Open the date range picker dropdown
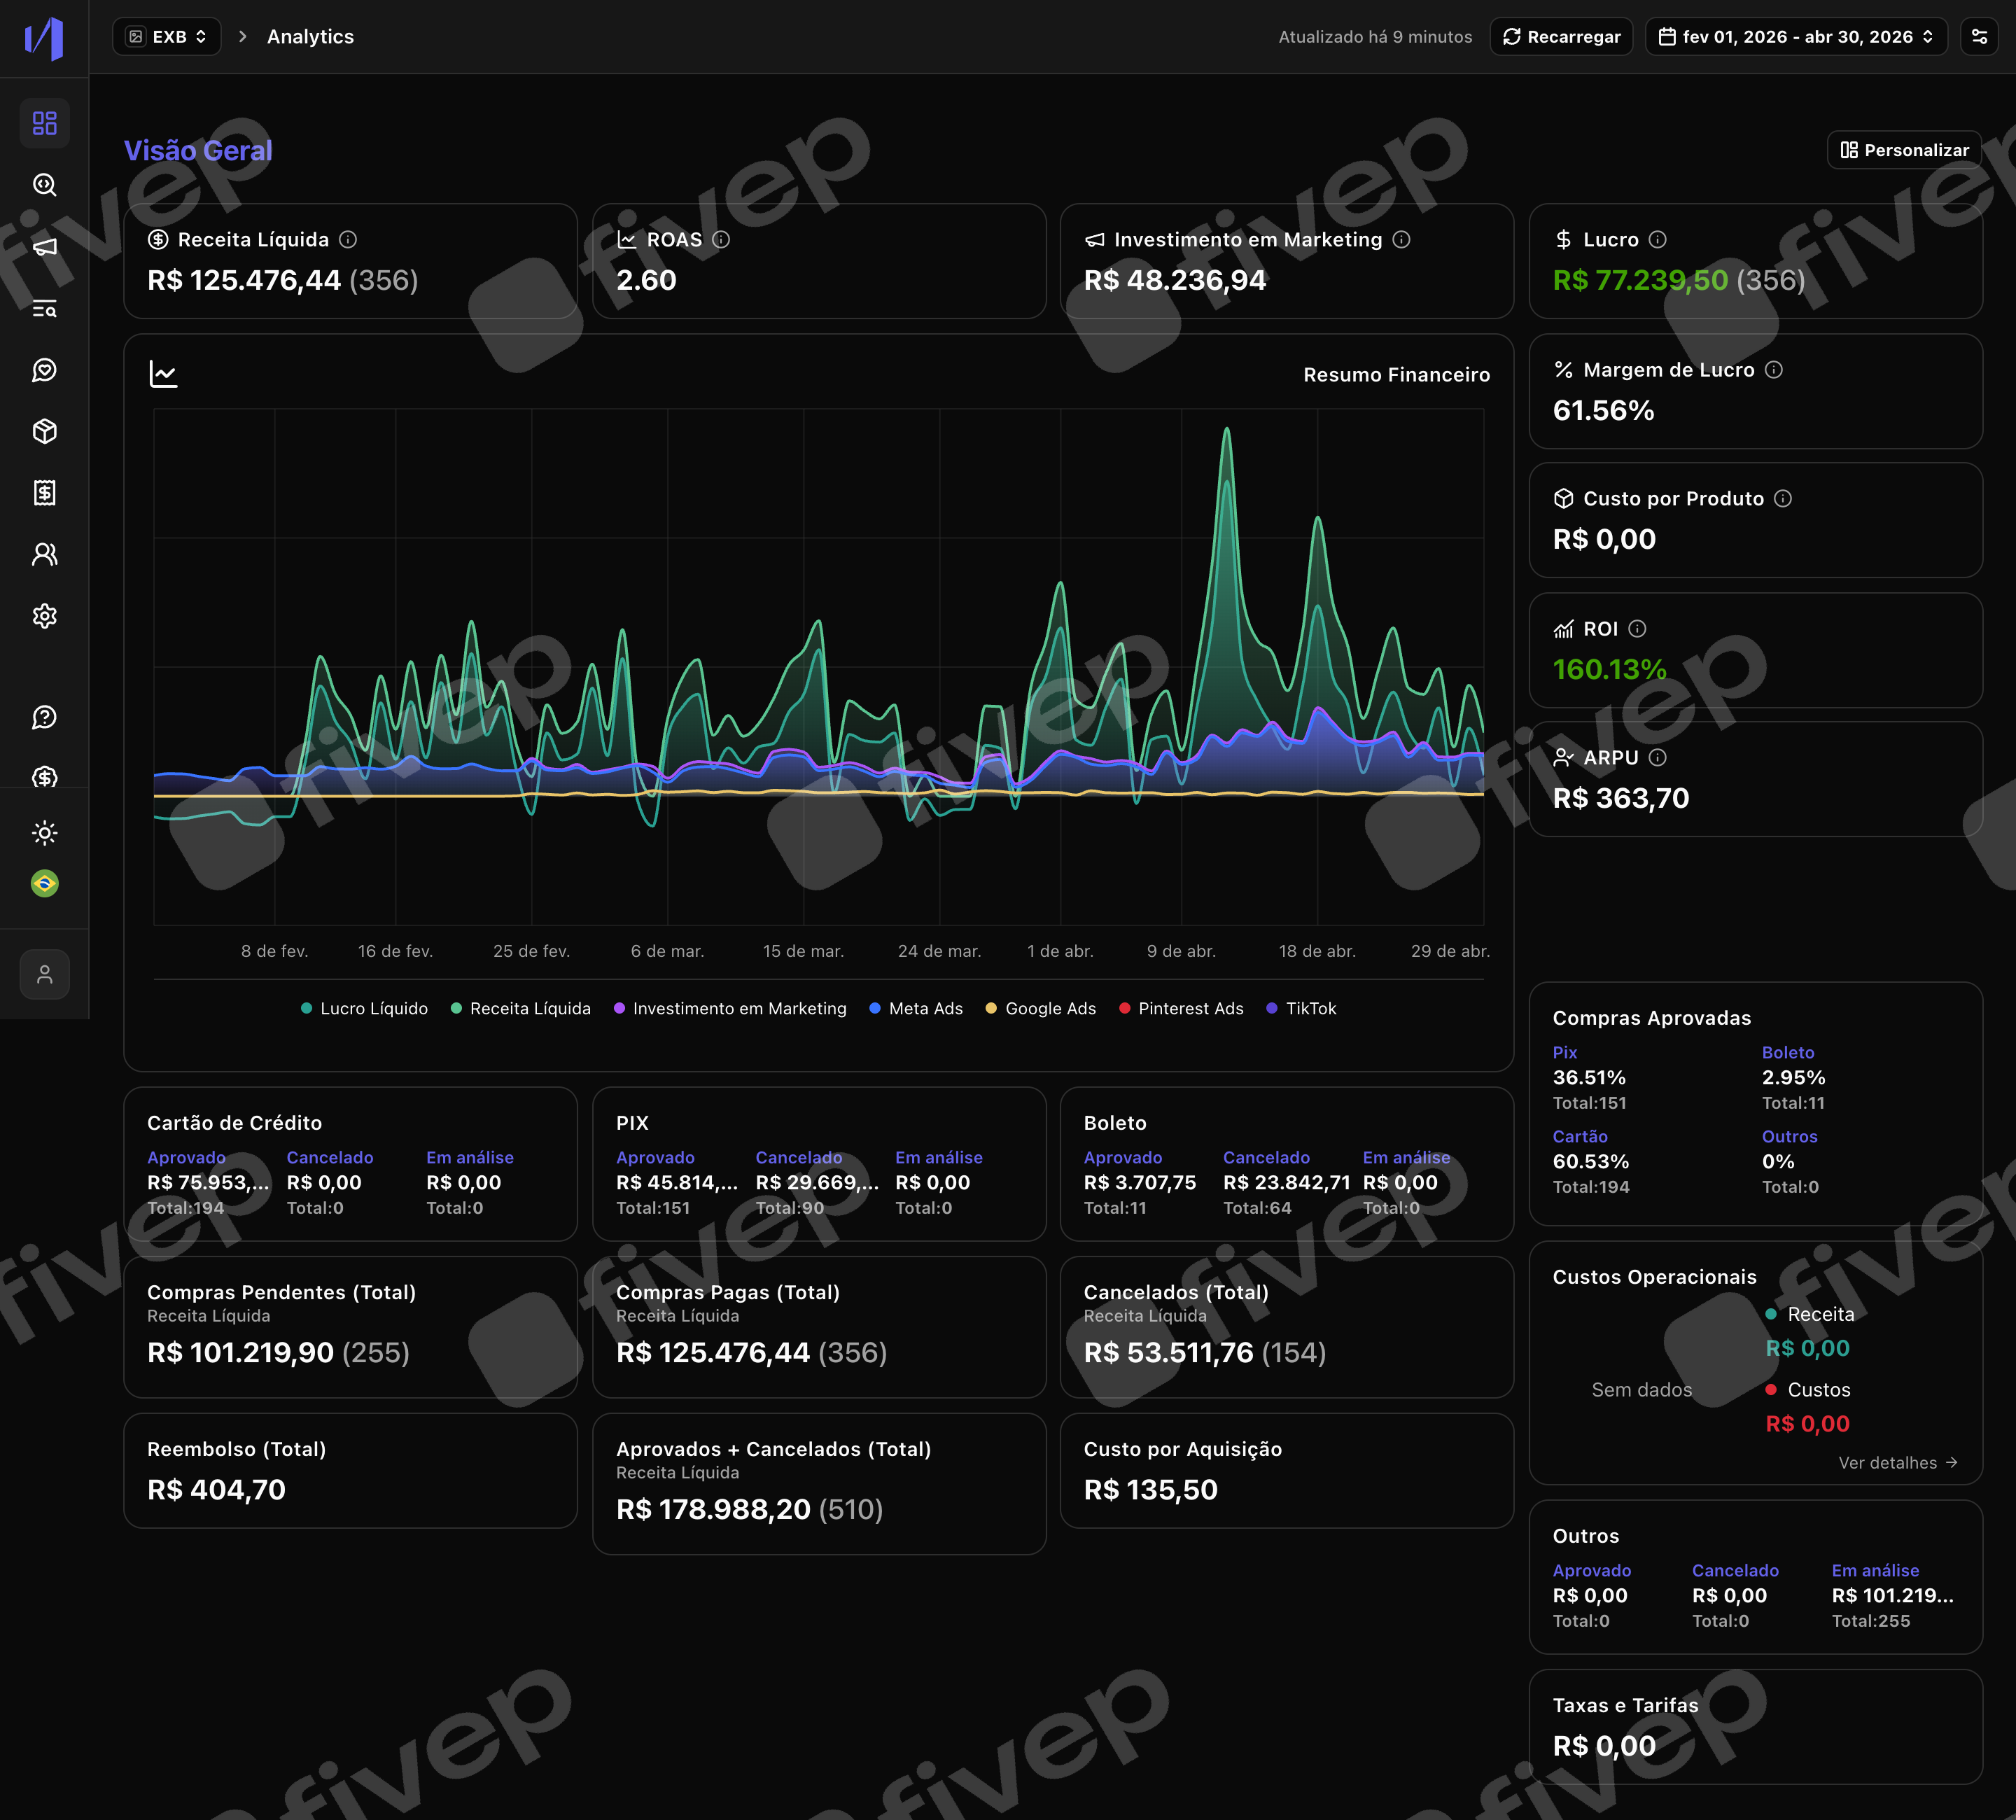 [x=1796, y=37]
